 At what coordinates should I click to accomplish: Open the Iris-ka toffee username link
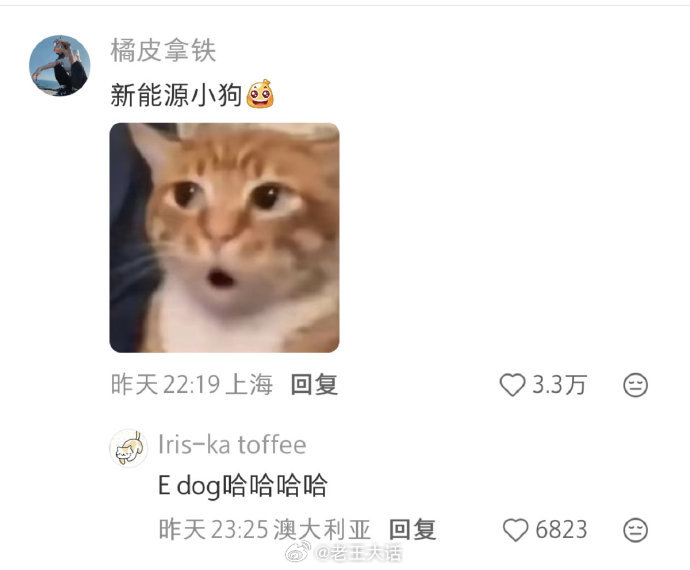[x=232, y=445]
